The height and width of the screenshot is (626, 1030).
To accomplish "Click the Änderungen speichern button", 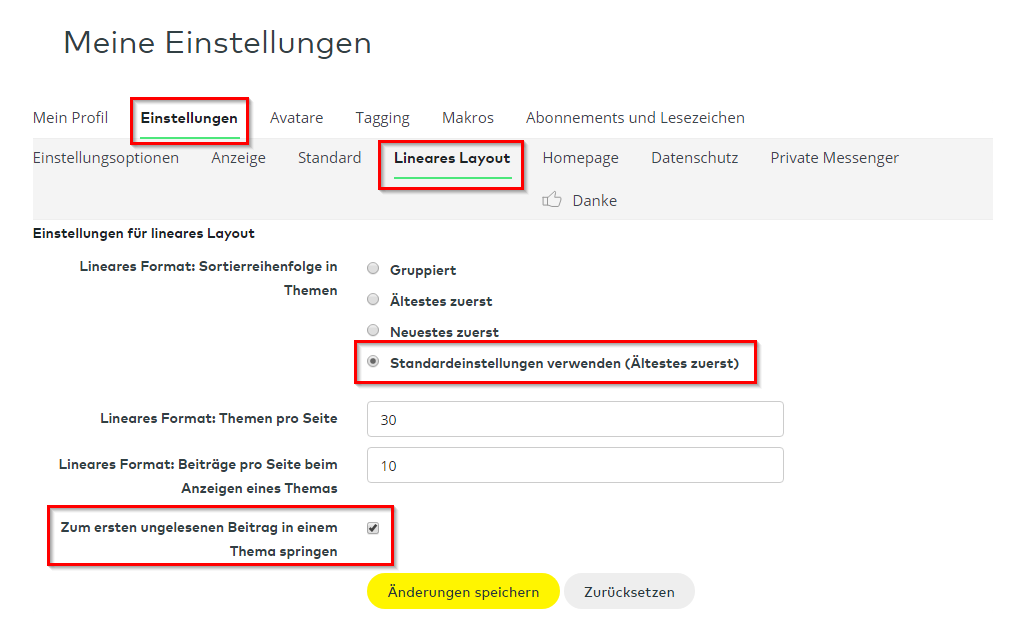I will [463, 591].
